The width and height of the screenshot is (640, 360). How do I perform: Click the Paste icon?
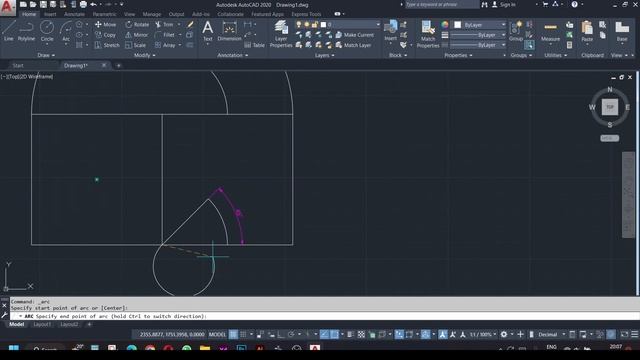click(x=587, y=31)
